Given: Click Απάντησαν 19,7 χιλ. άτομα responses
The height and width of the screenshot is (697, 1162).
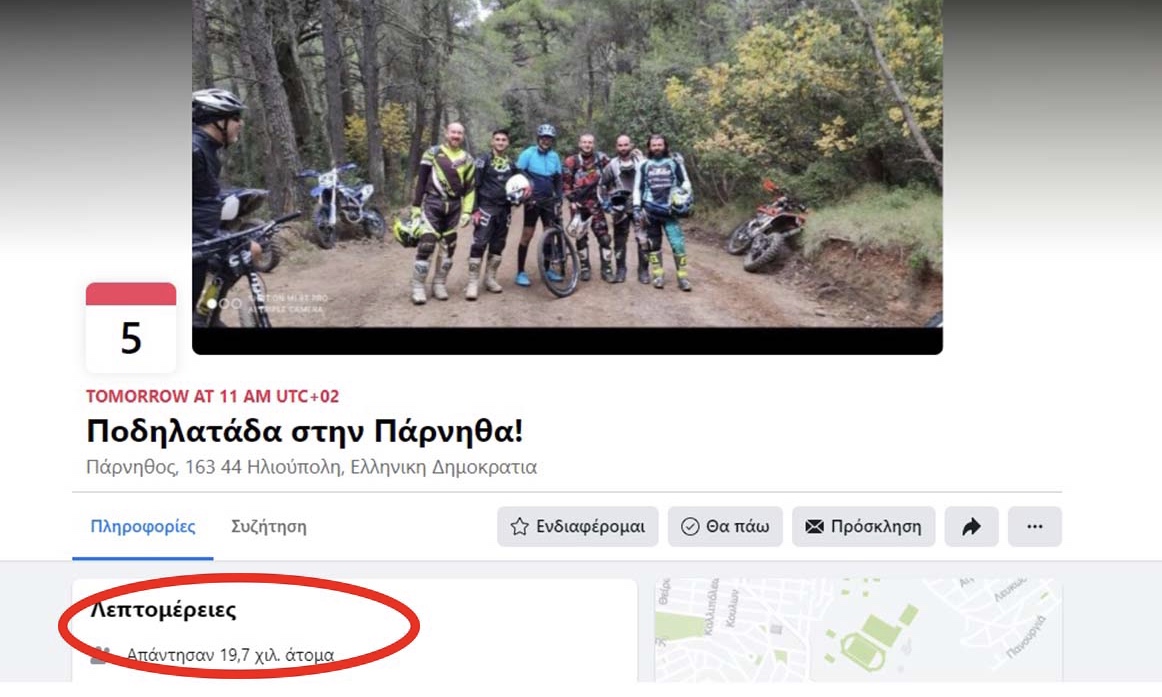Looking at the screenshot, I should click(x=230, y=655).
